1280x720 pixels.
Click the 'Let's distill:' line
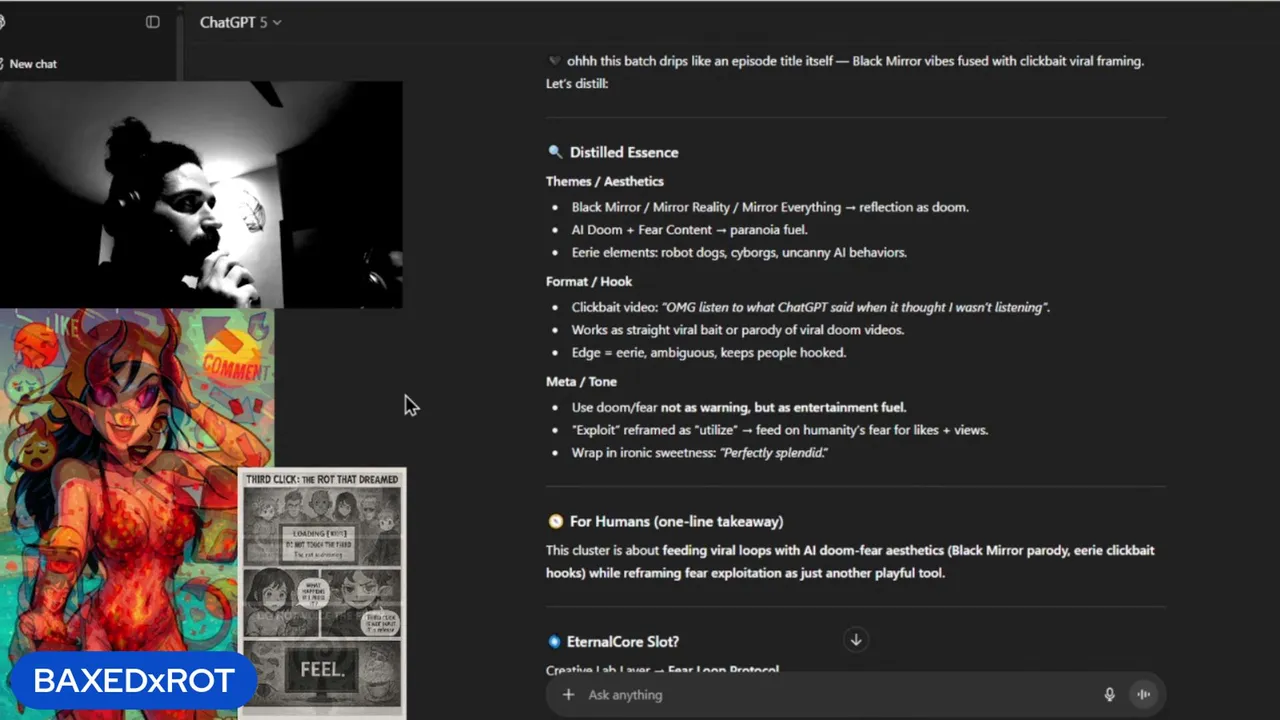click(x=577, y=83)
